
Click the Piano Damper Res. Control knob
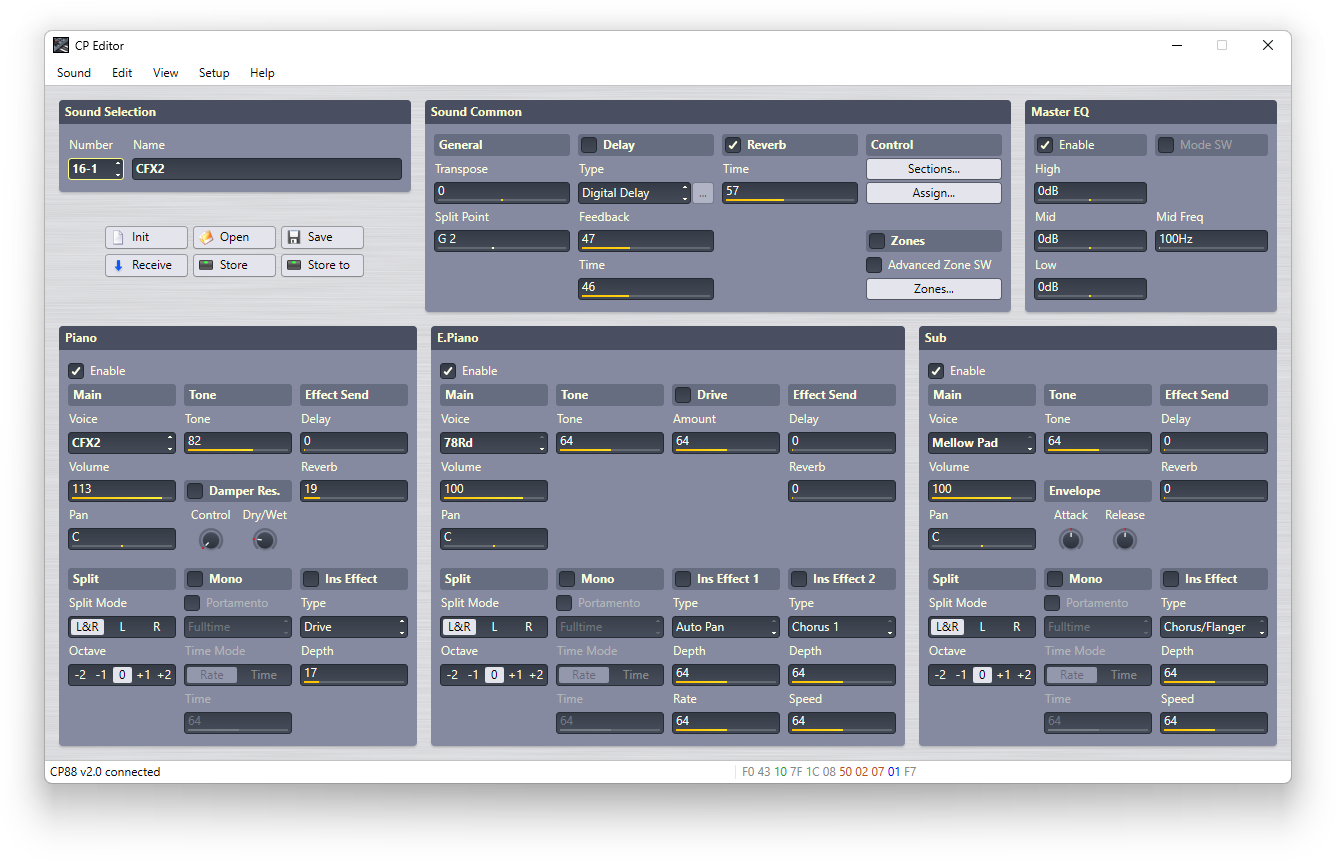point(210,540)
